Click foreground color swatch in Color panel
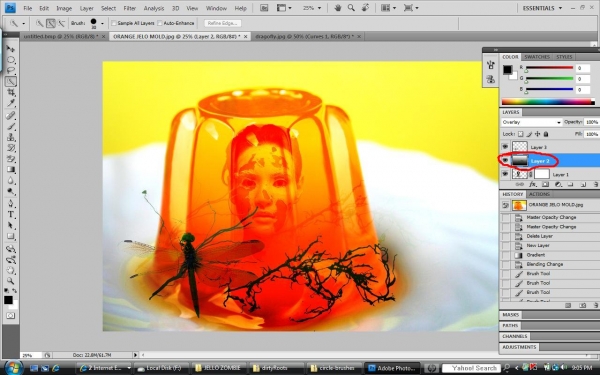This screenshot has height=375, width=600. pyautogui.click(x=507, y=69)
